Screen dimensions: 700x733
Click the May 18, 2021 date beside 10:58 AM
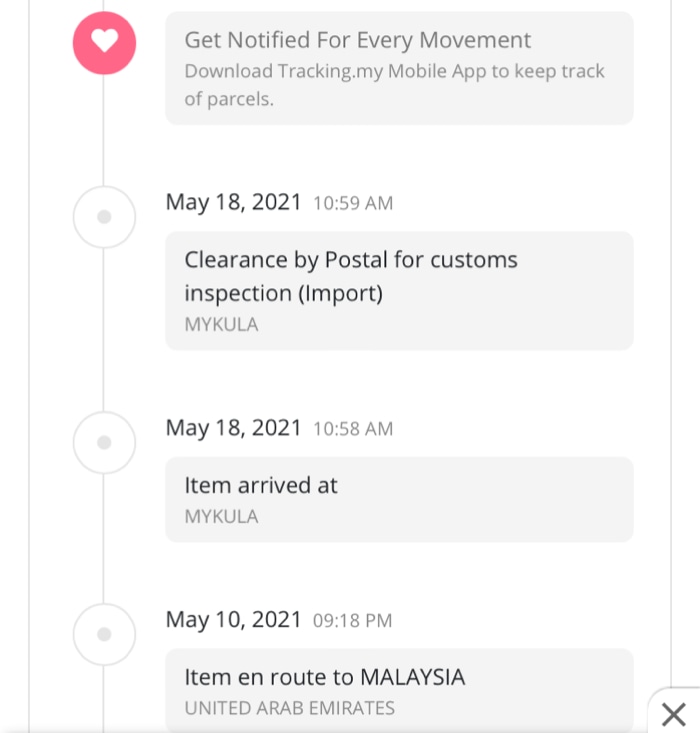click(x=233, y=428)
